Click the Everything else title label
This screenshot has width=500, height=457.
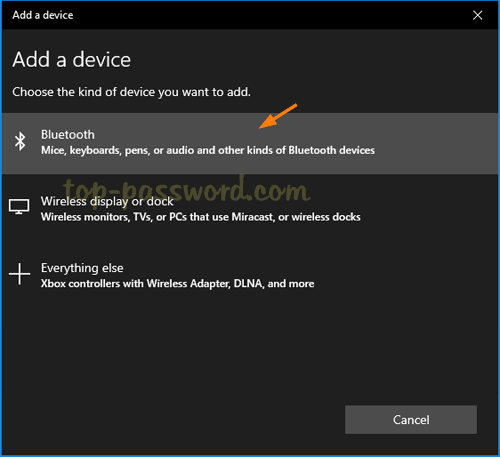82,268
